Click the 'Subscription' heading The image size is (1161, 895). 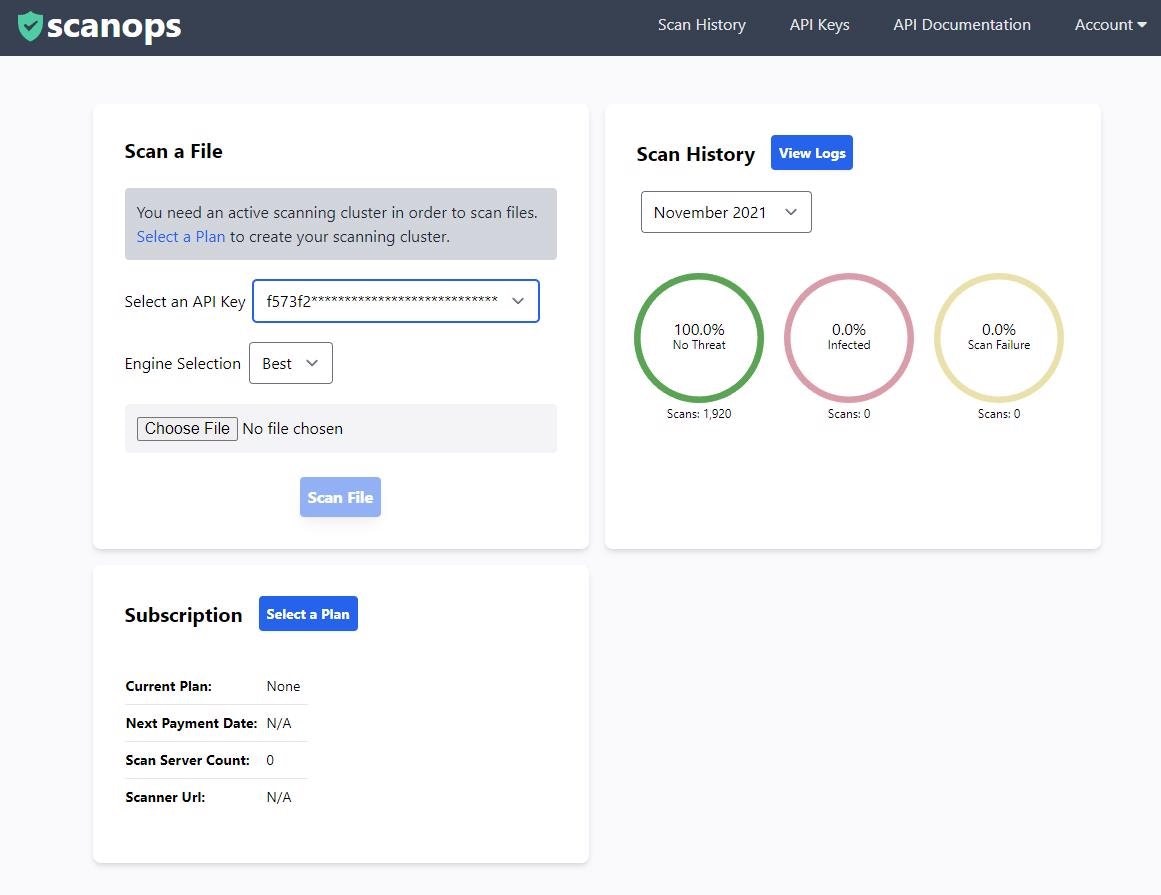tap(183, 615)
